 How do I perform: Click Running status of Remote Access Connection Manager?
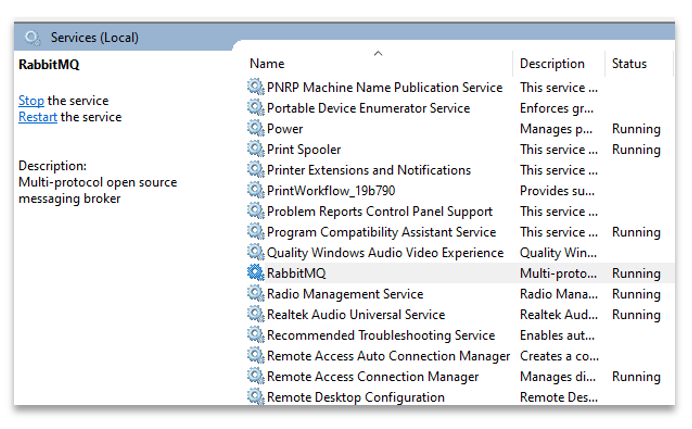(636, 376)
